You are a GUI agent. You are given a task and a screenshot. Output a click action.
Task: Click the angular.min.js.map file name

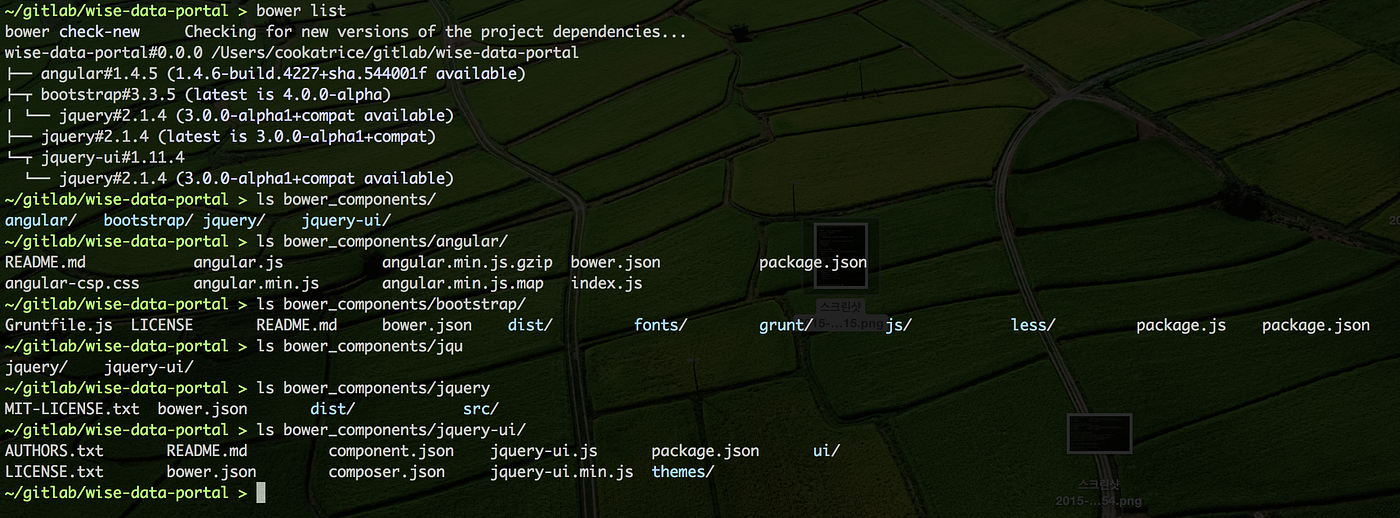(462, 284)
